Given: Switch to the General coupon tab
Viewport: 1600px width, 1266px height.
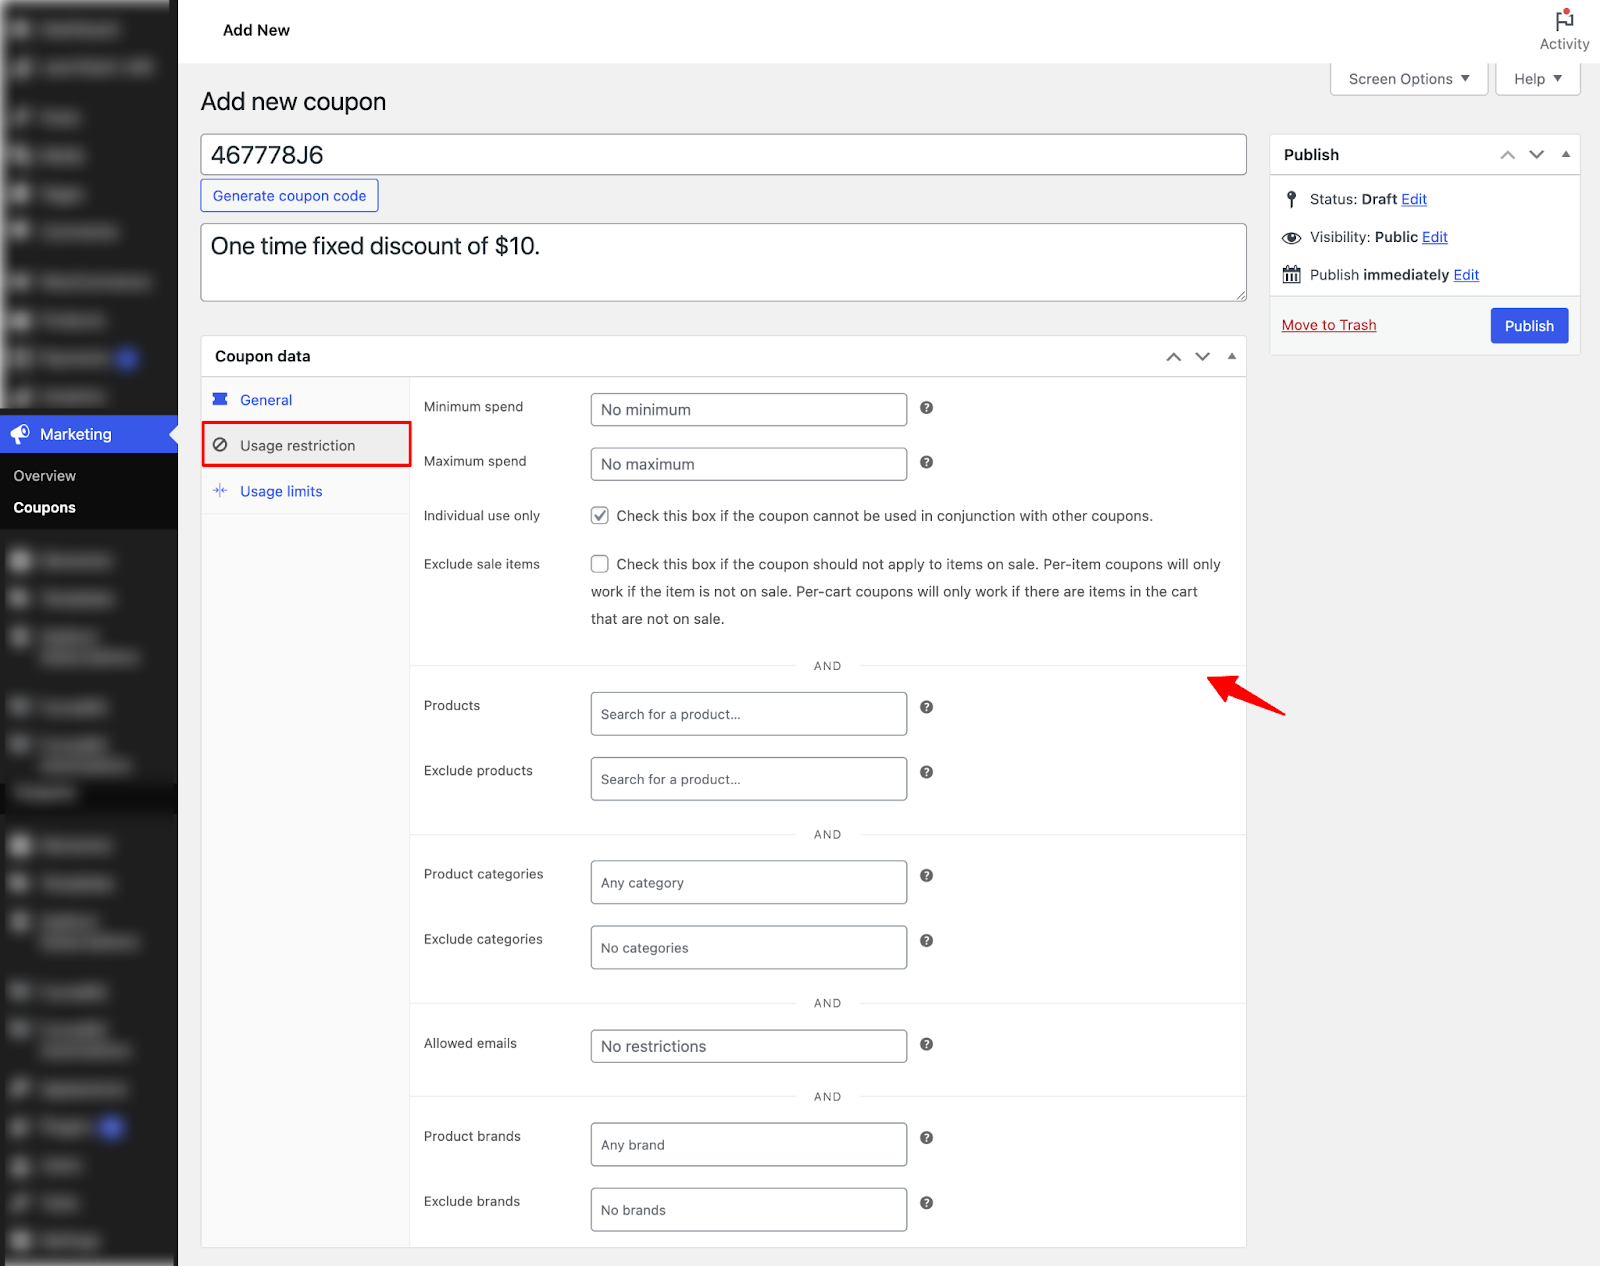Looking at the screenshot, I should point(266,400).
